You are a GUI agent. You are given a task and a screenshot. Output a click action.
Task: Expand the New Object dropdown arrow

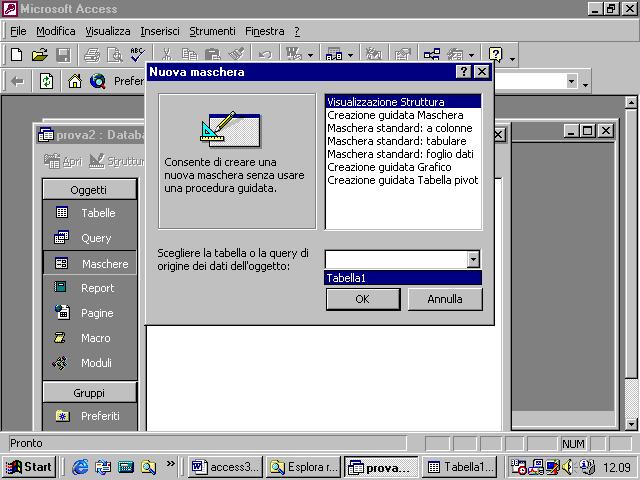coord(471,56)
